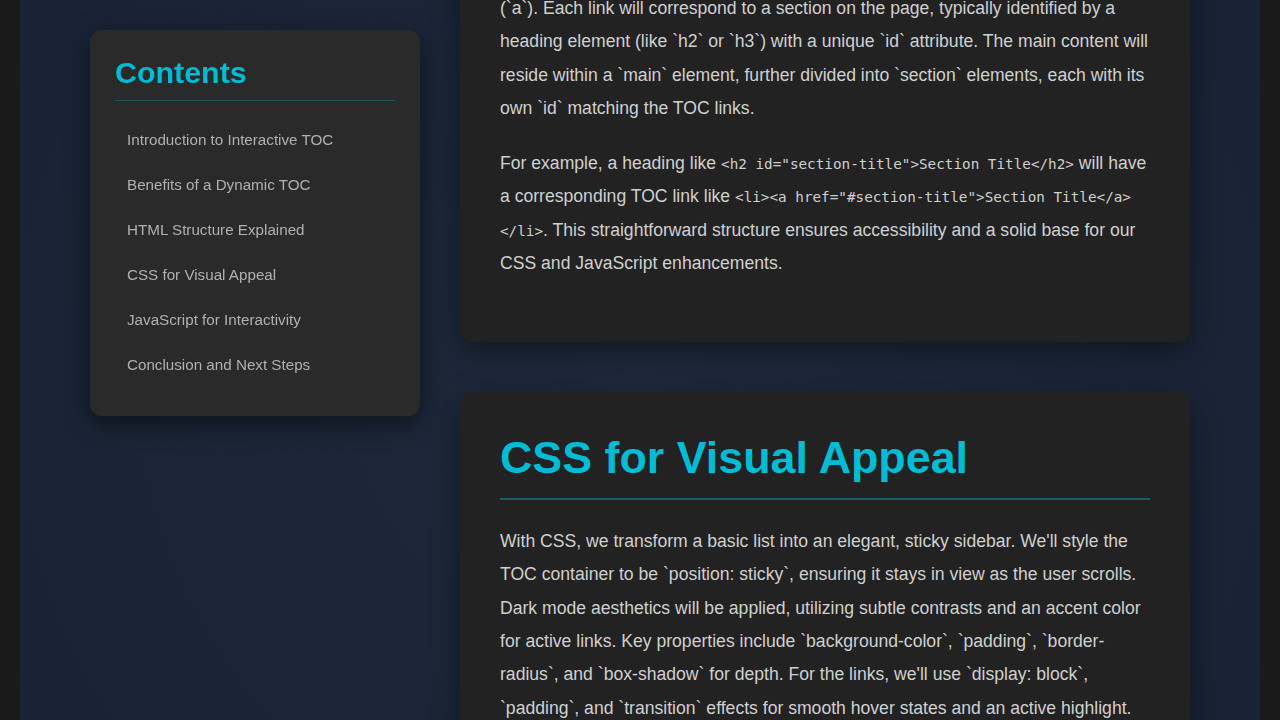
Task: Open the CSS for Visual Appeal link
Action: [201, 275]
